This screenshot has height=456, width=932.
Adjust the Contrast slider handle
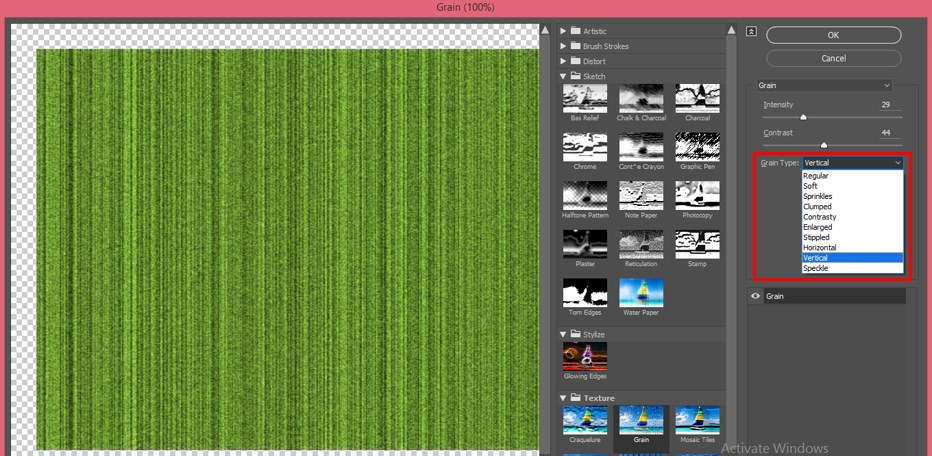824,145
